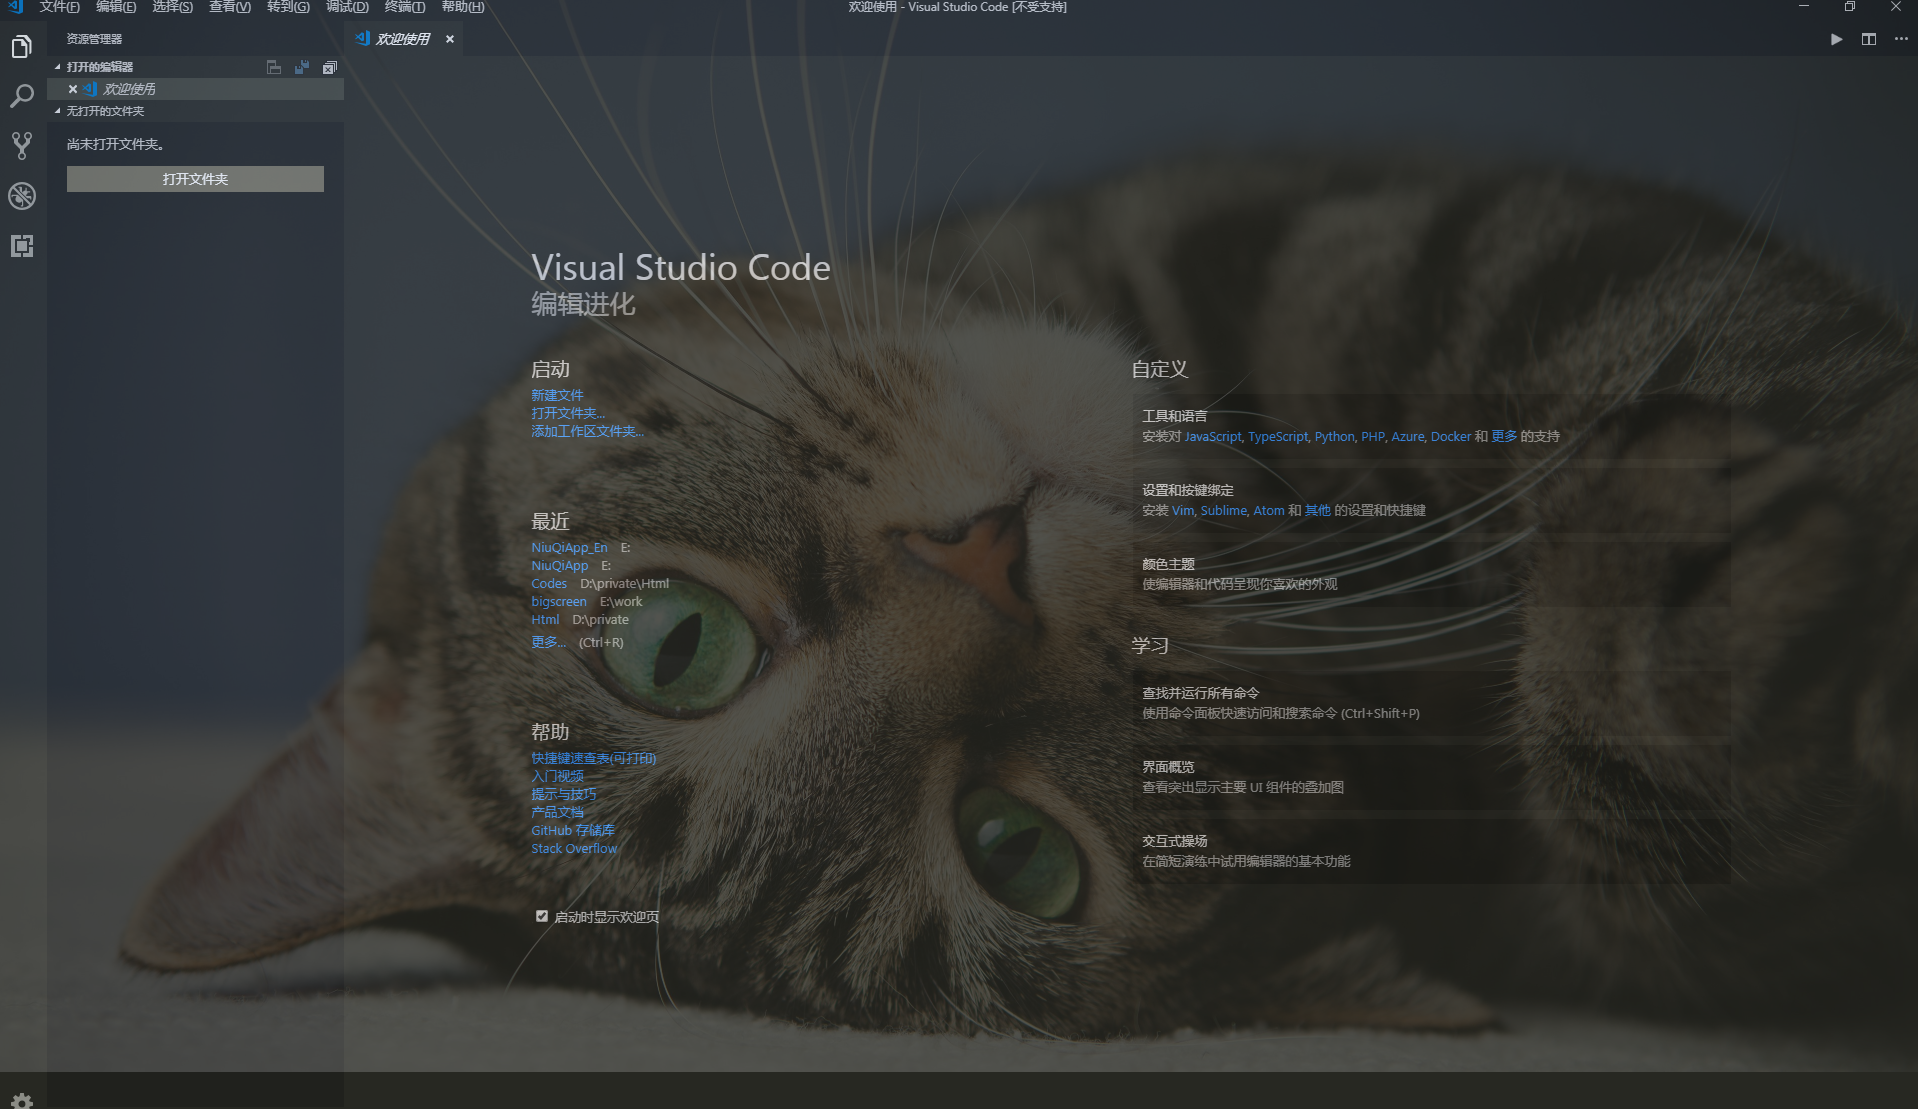Click the JavaScript language link
This screenshot has height=1109, width=1918.
(x=1213, y=436)
